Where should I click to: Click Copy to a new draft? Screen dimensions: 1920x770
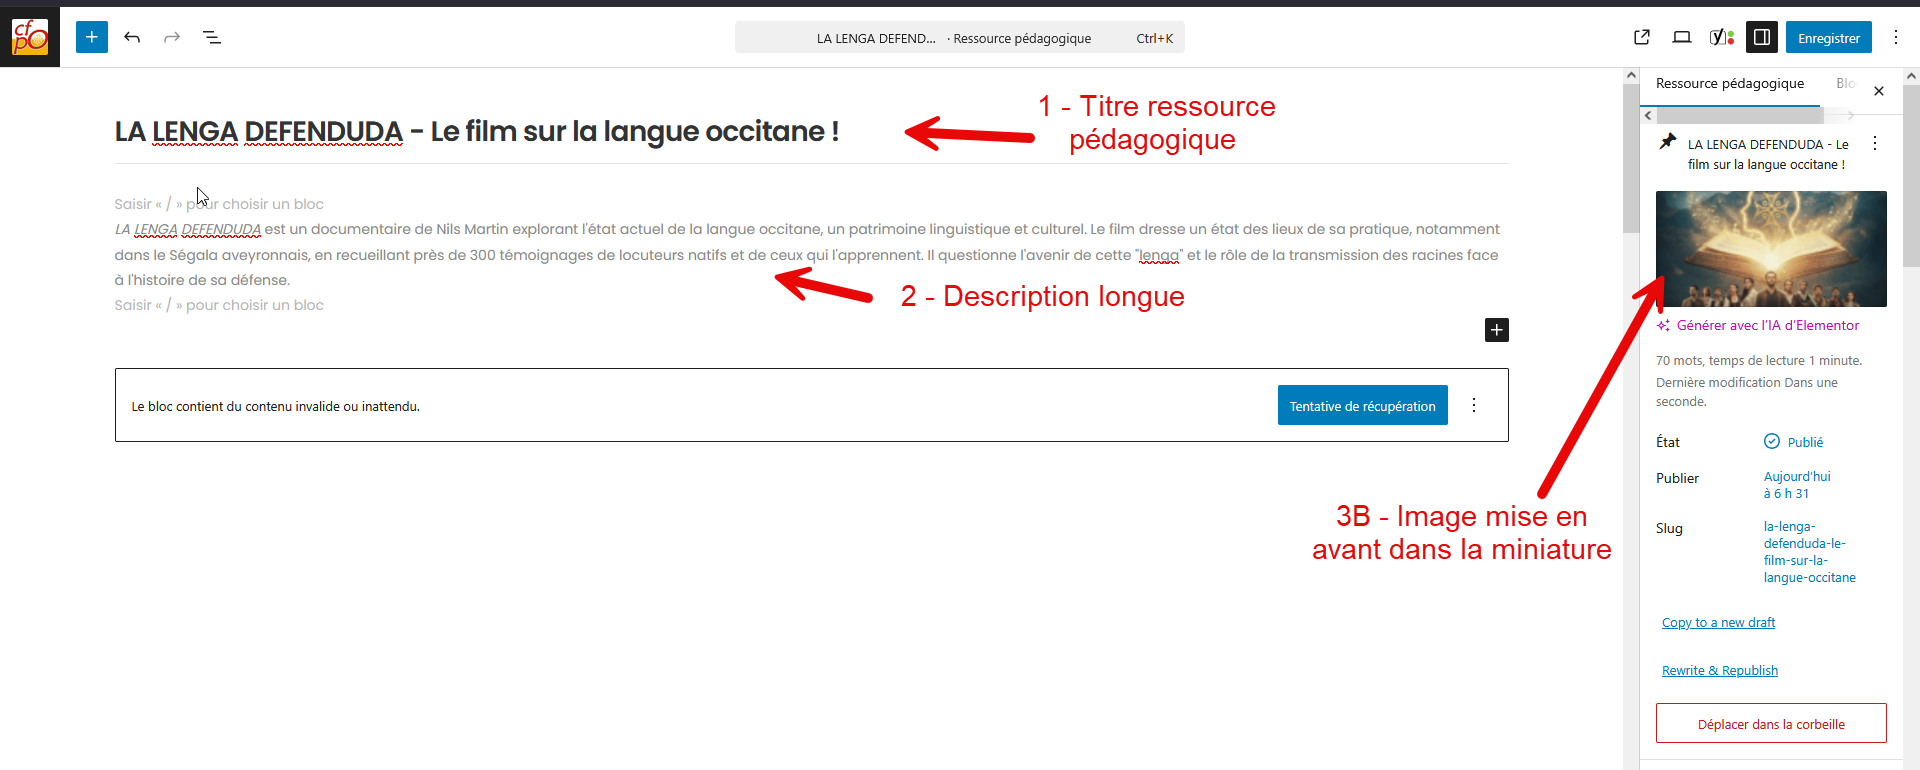pyautogui.click(x=1718, y=623)
